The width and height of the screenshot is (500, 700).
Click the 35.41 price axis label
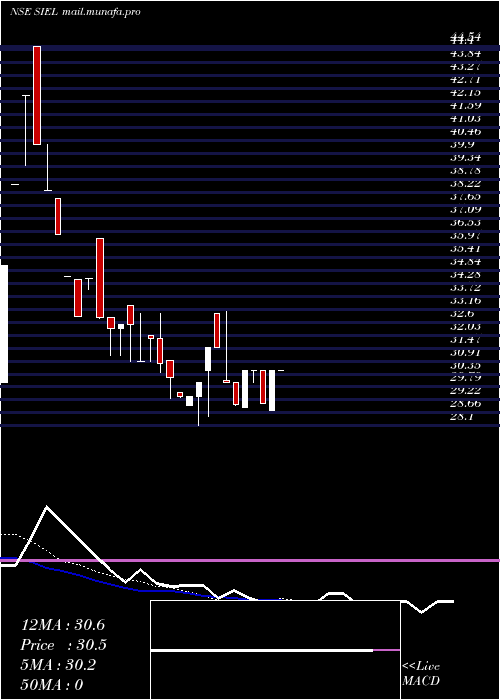point(465,248)
